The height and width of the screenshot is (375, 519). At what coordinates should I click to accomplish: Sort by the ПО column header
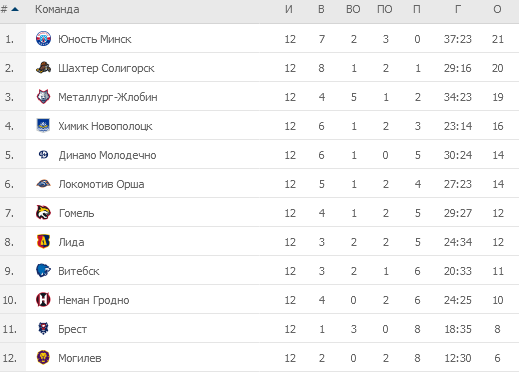tap(385, 9)
